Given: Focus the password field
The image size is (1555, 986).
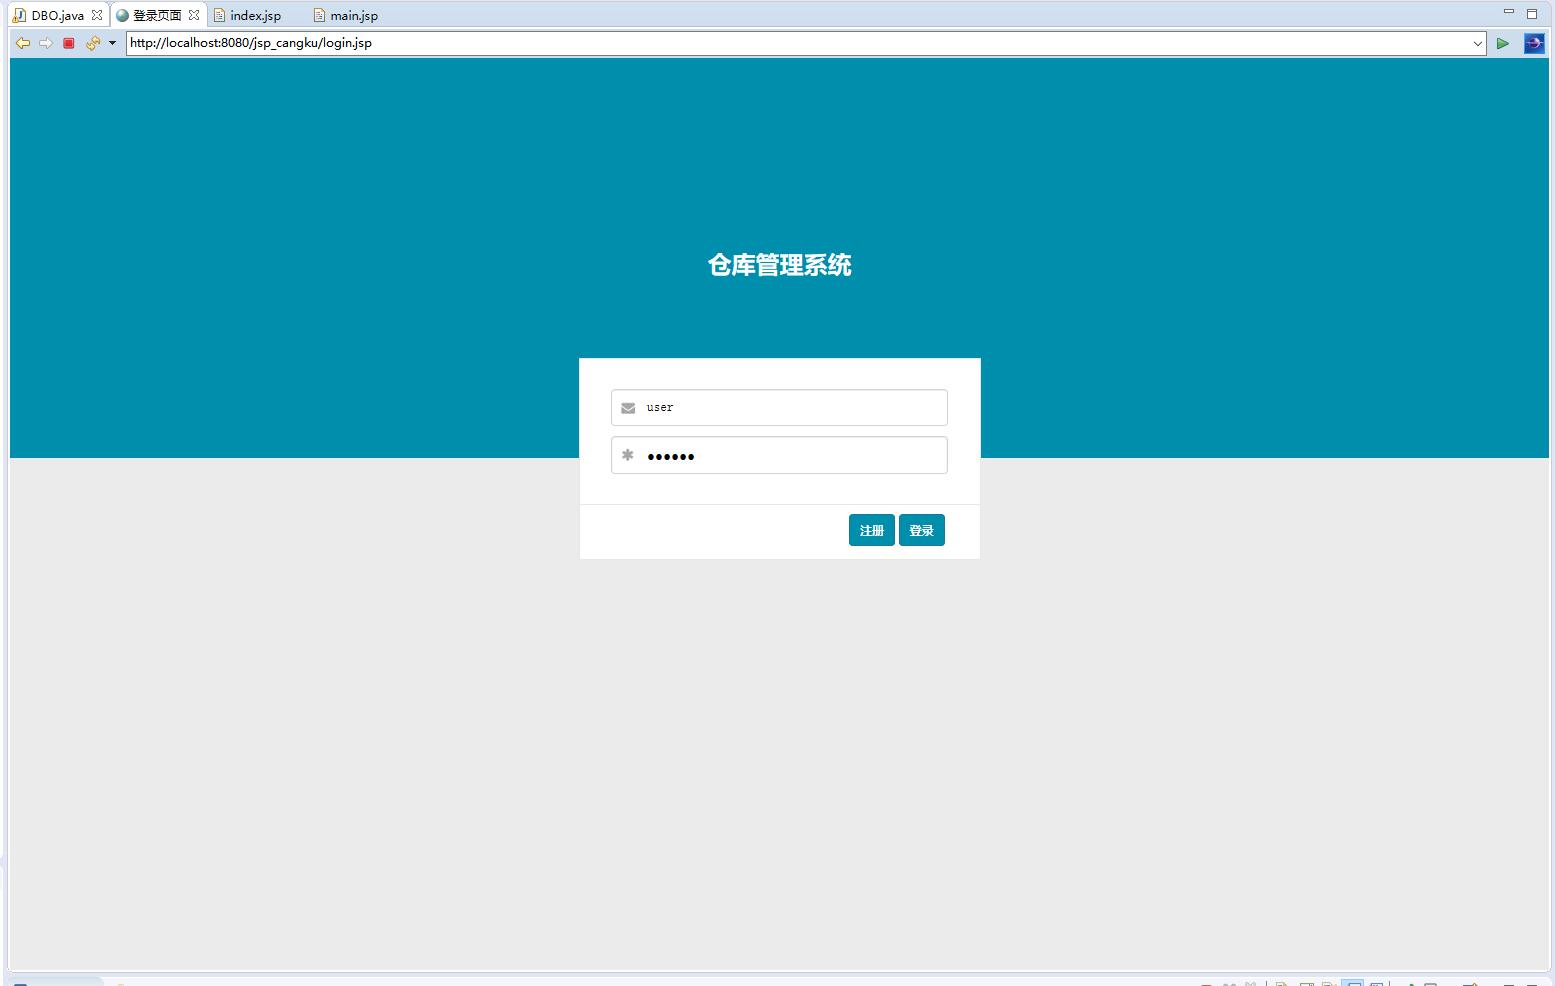Looking at the screenshot, I should 779,455.
